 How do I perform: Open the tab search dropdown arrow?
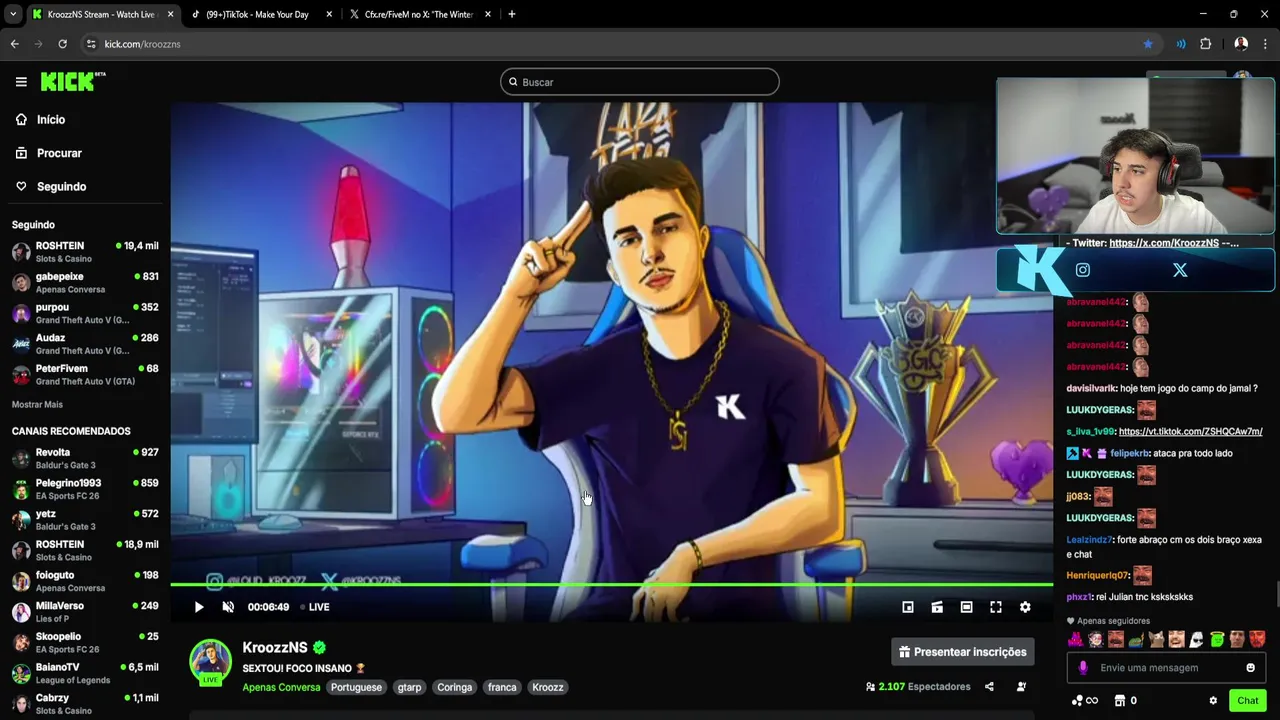pyautogui.click(x=13, y=15)
